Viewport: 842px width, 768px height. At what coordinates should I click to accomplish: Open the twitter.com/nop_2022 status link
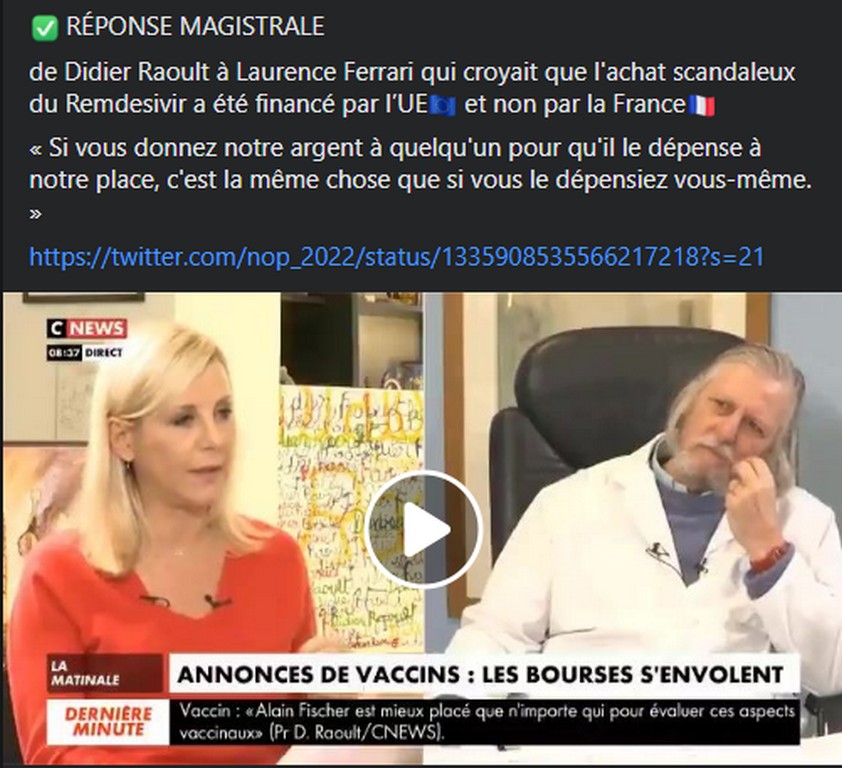point(396,257)
